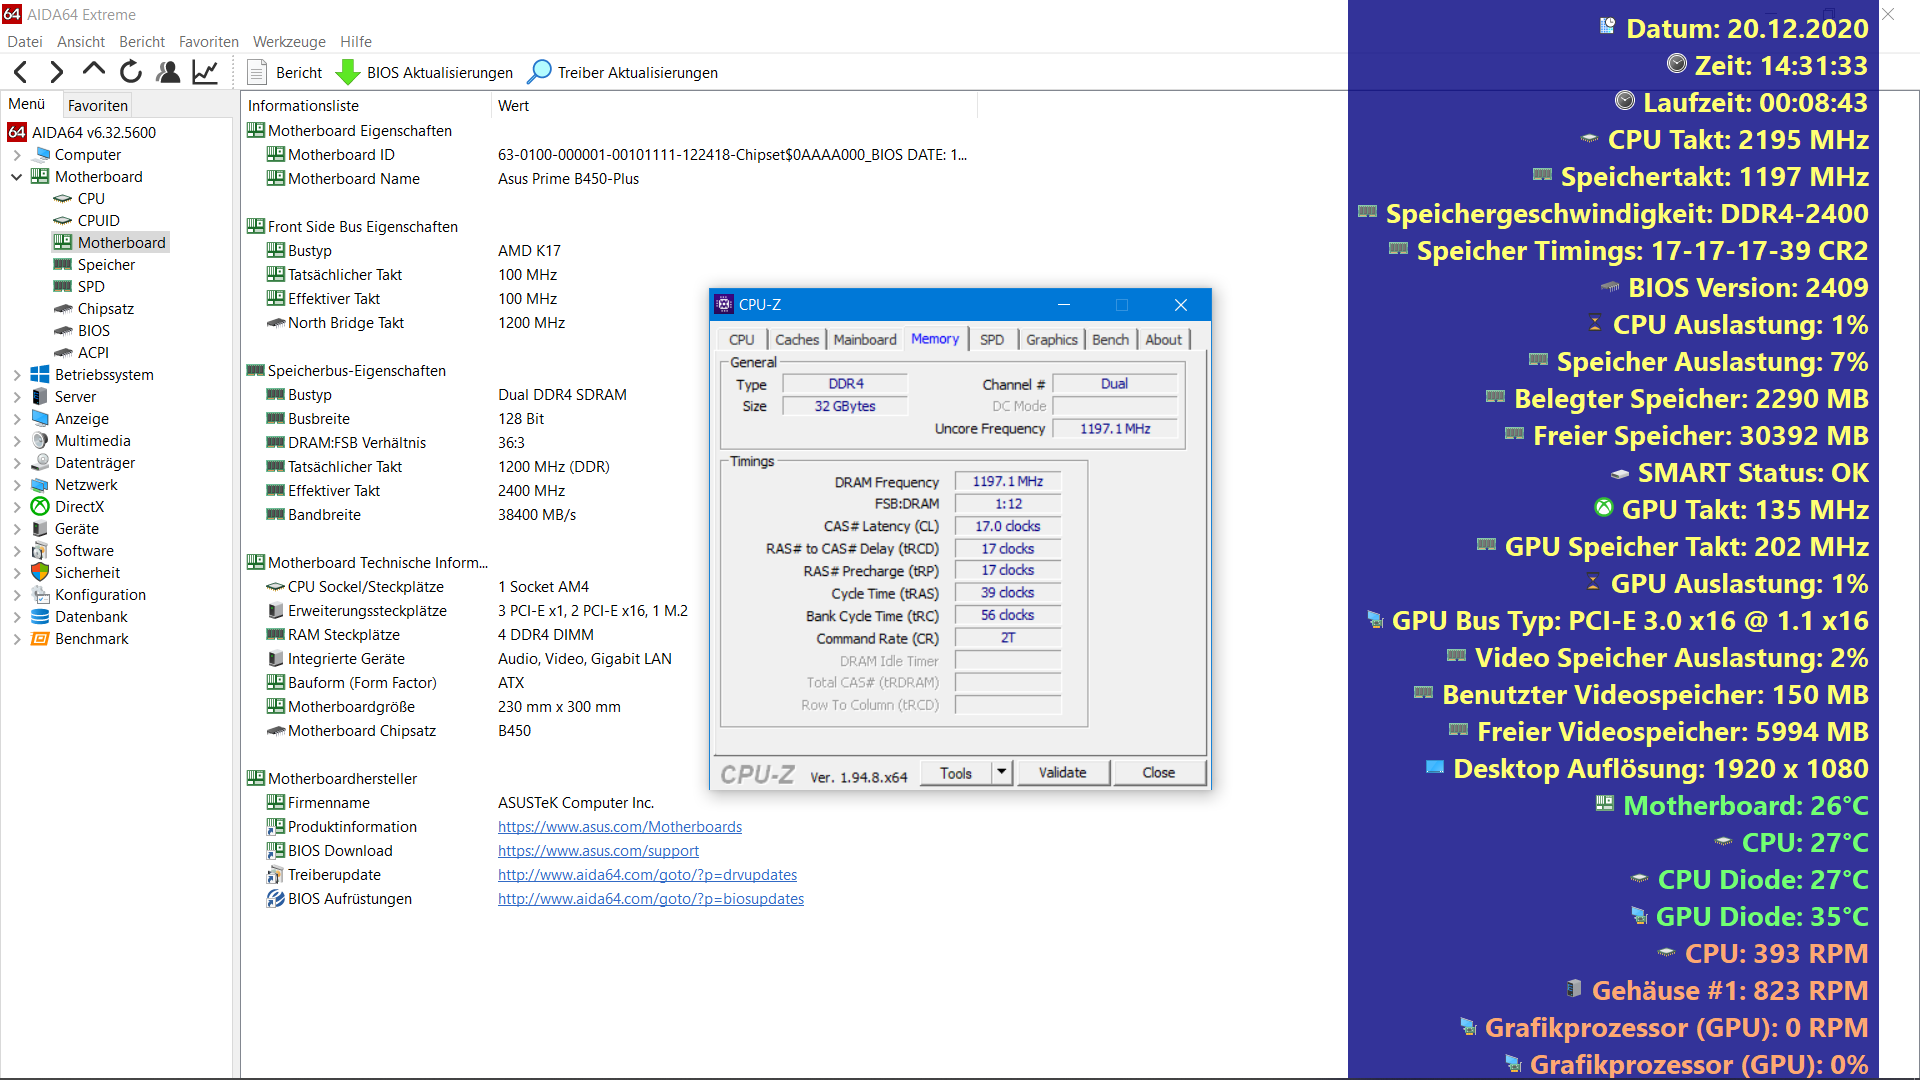The width and height of the screenshot is (1920, 1080).
Task: Open the graph/statistics toolbar icon
Action: pyautogui.click(x=204, y=71)
